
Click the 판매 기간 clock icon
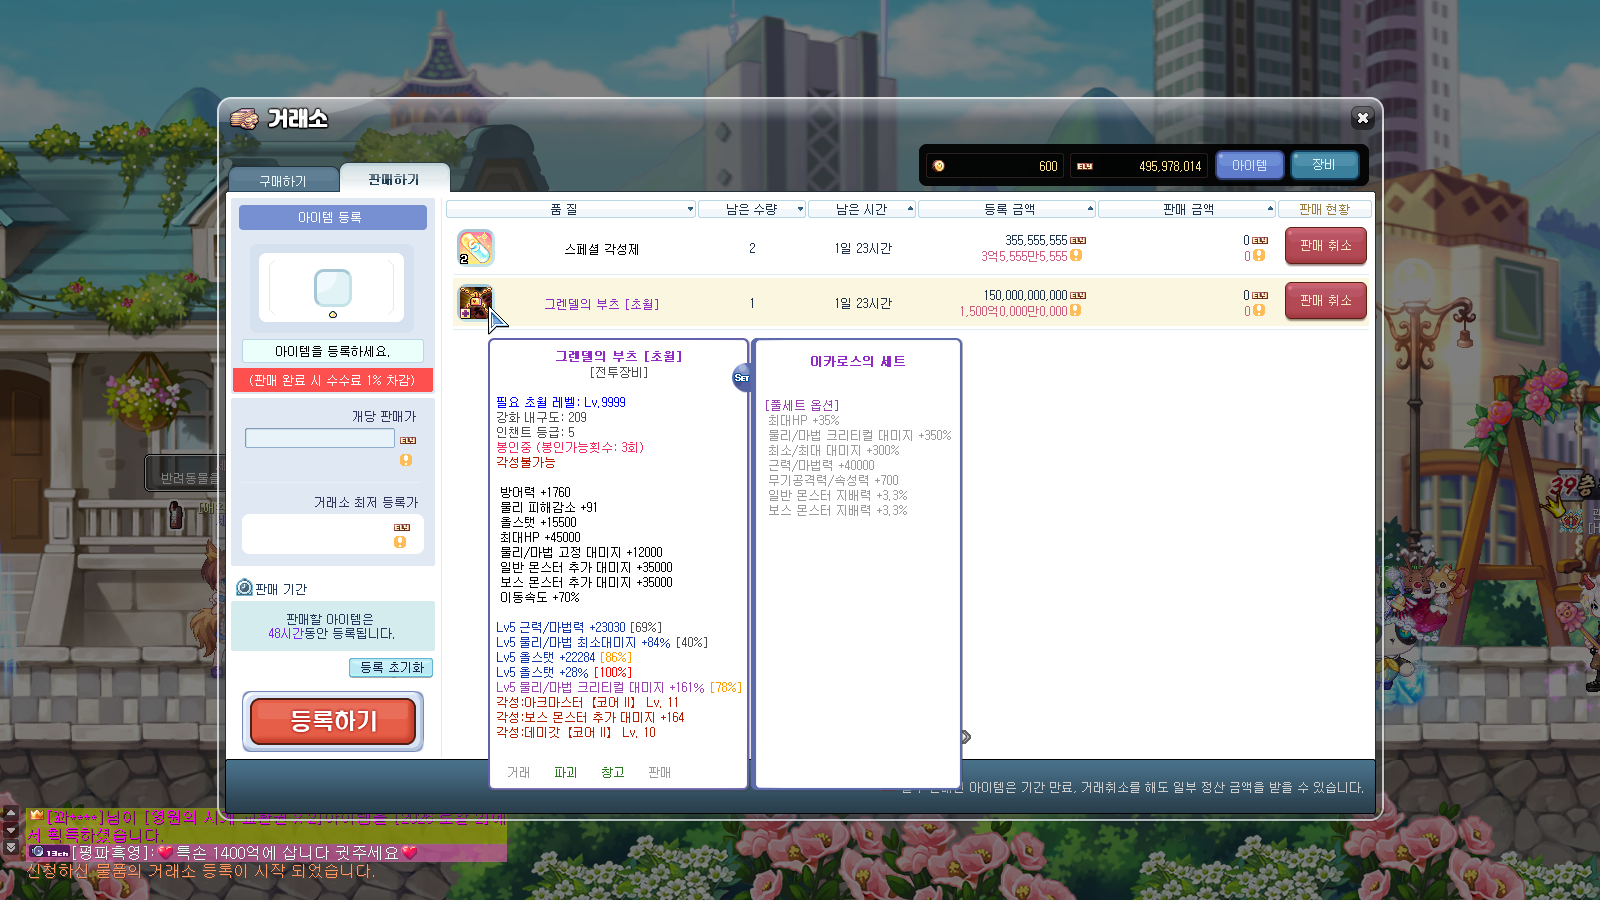(x=244, y=588)
